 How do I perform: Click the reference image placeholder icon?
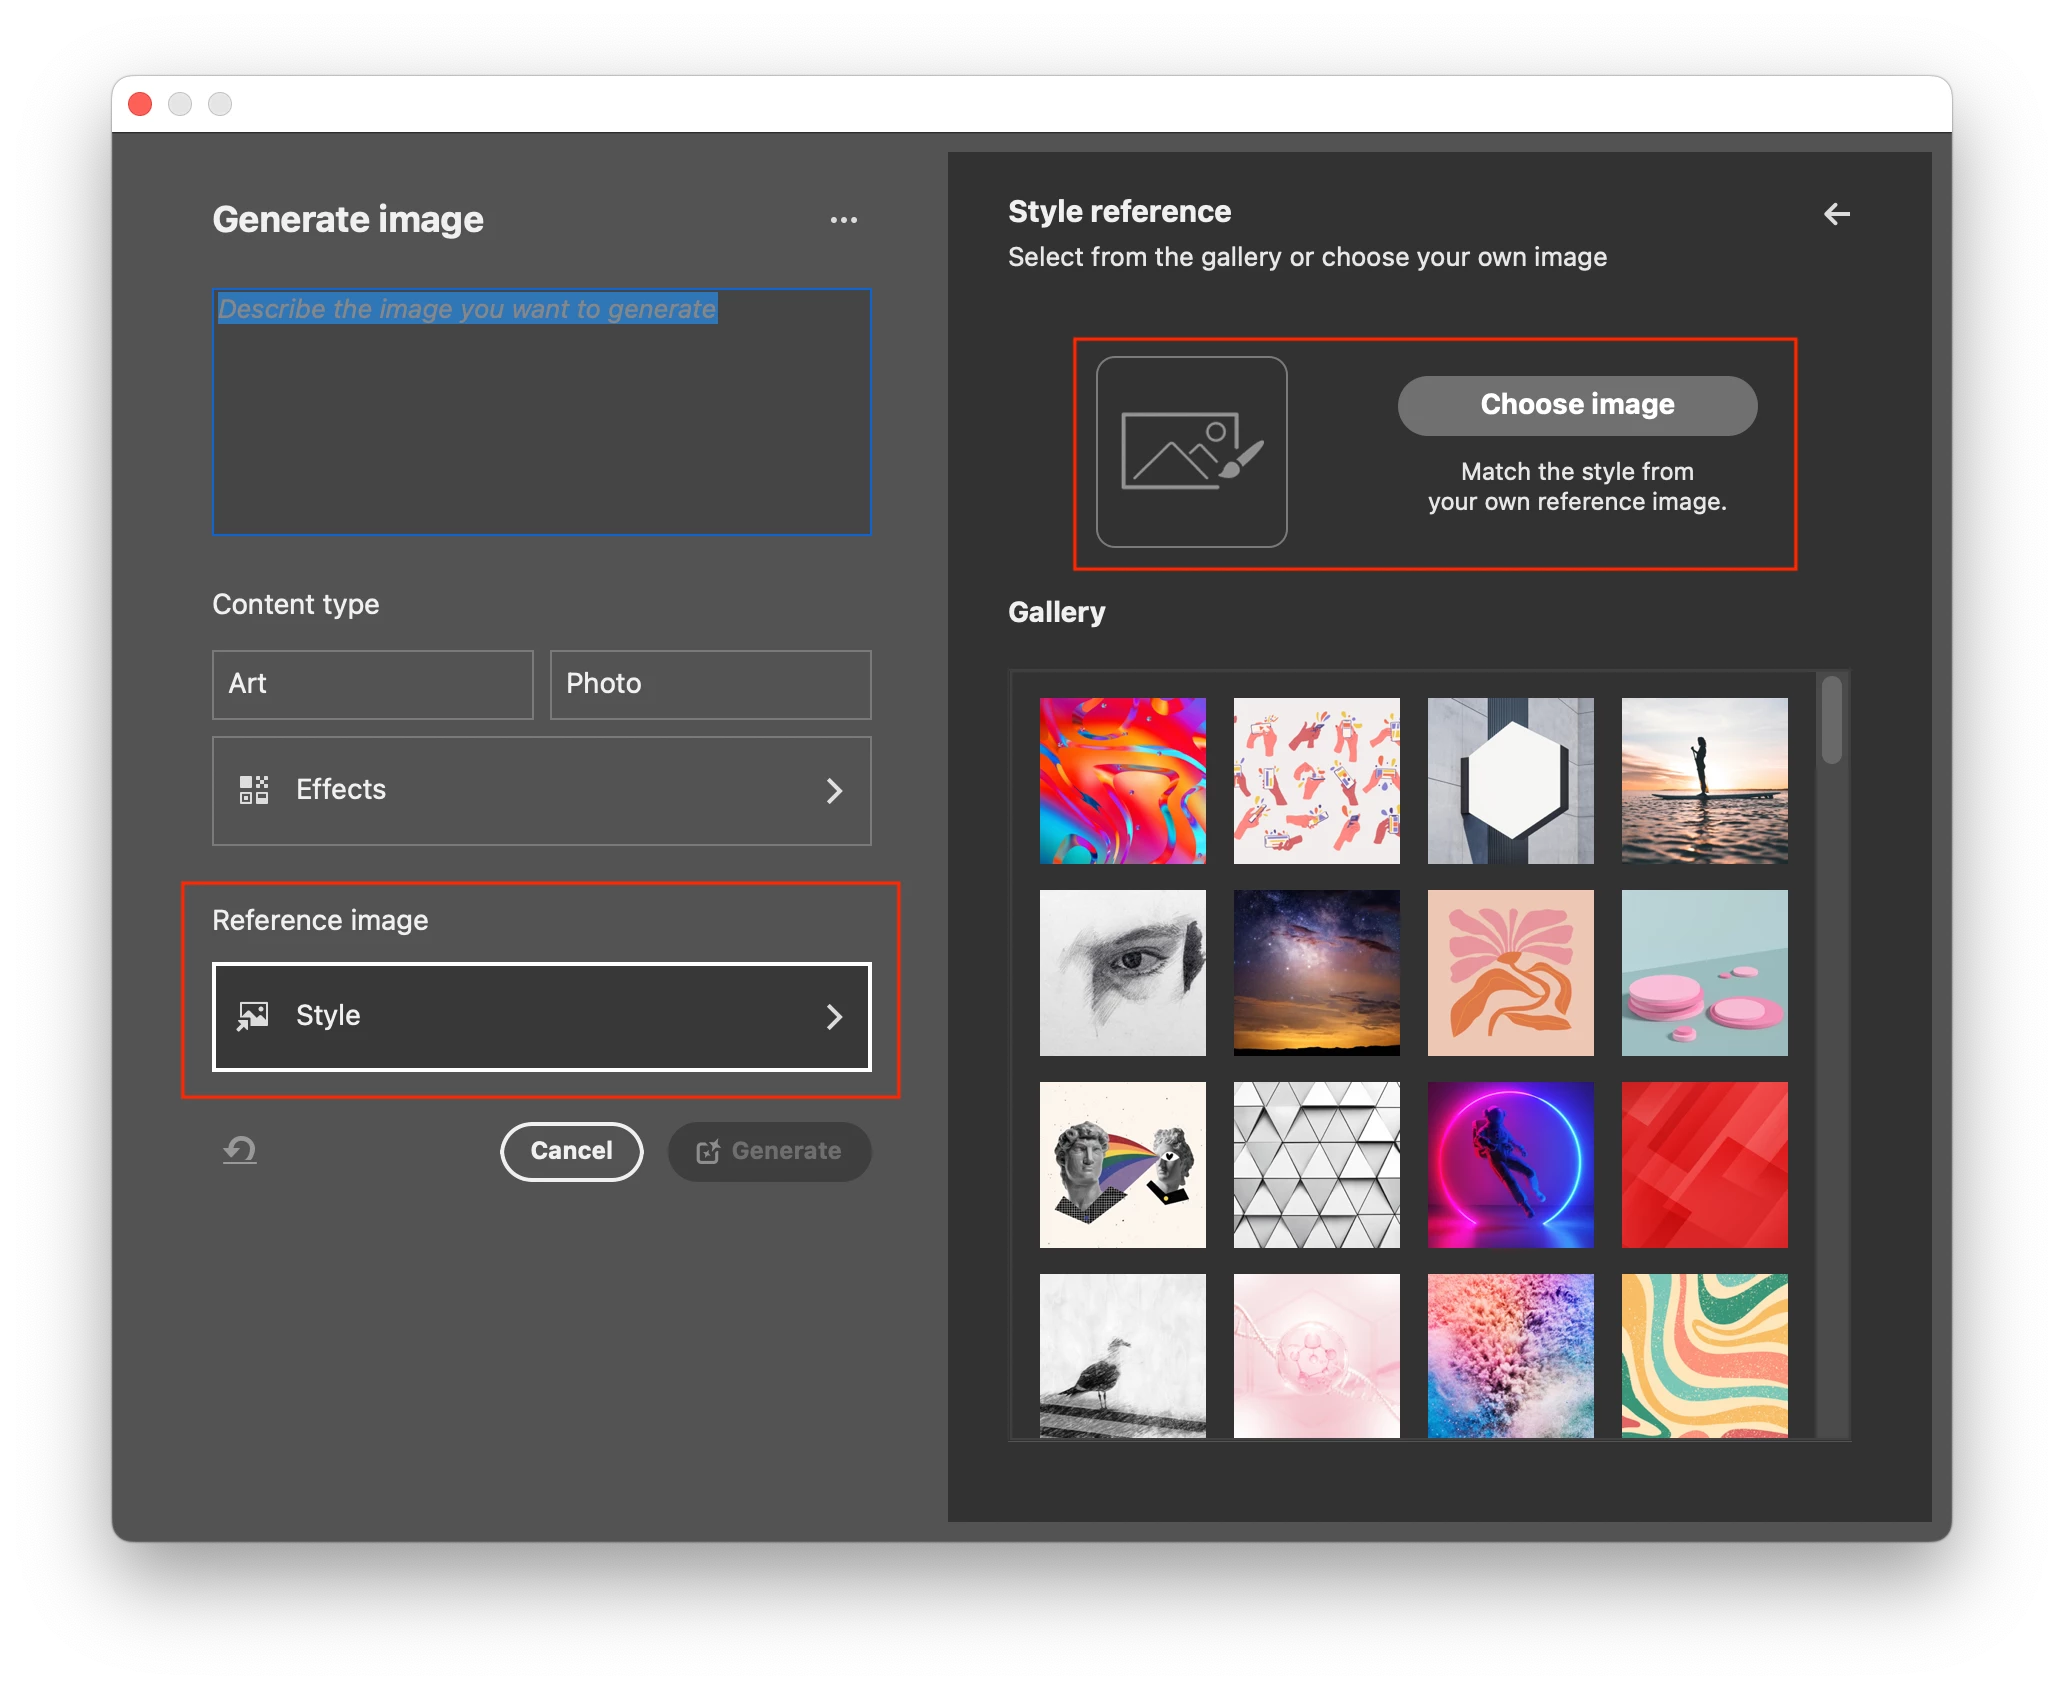point(1191,452)
